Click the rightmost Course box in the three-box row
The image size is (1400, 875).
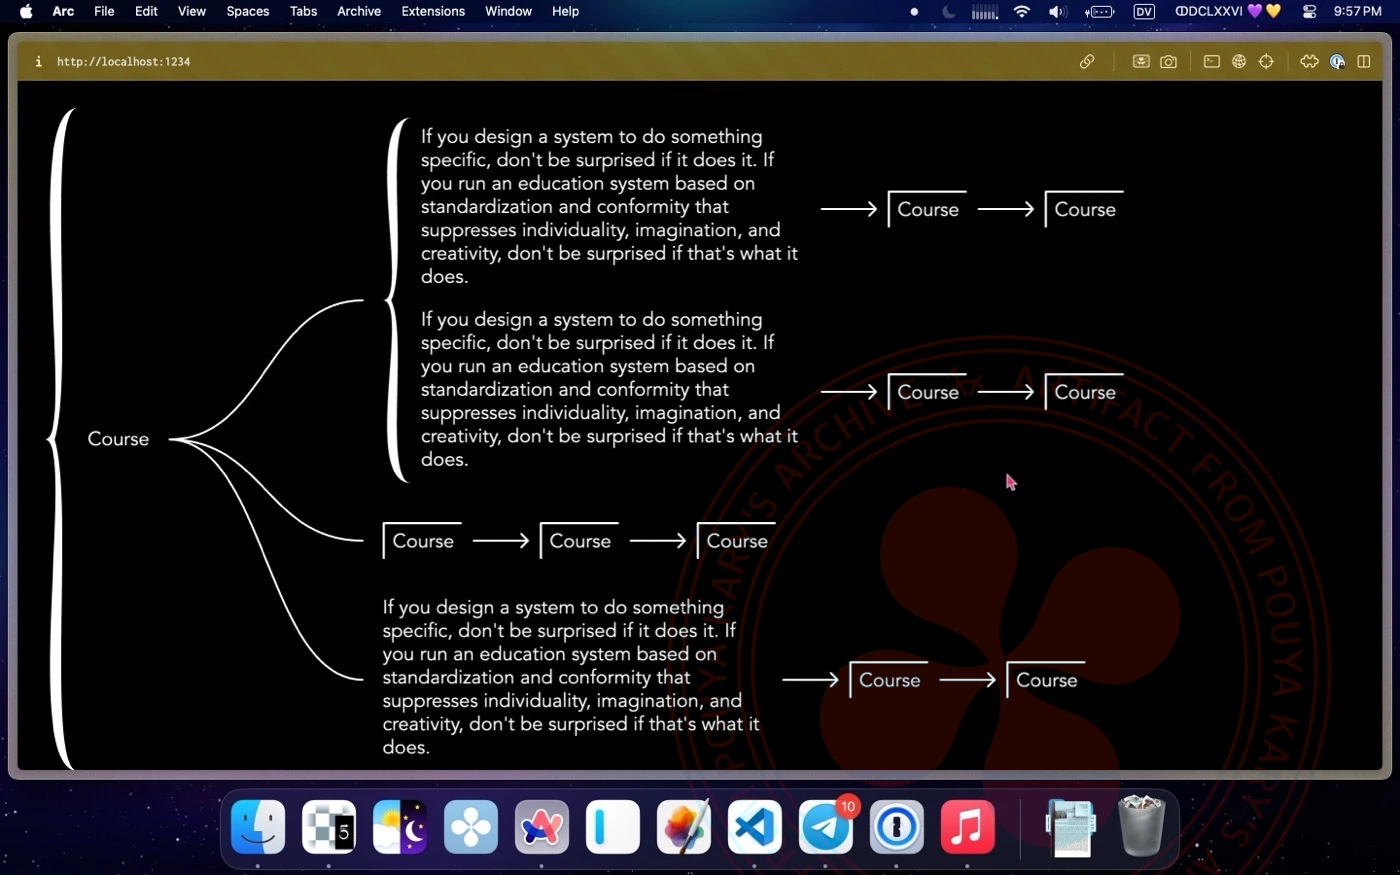point(736,541)
